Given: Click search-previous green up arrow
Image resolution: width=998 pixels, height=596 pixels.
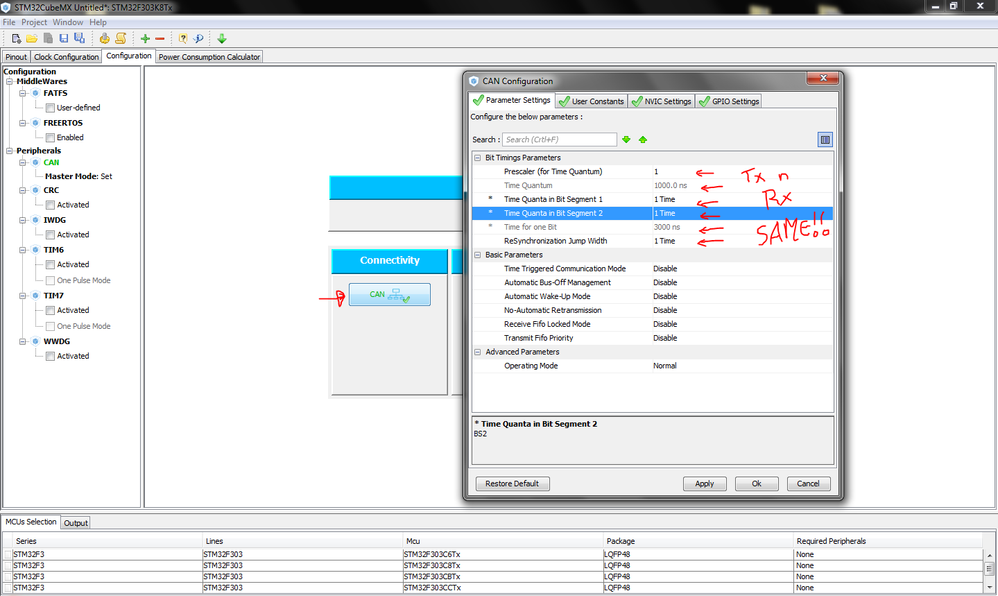Looking at the screenshot, I should coord(643,139).
